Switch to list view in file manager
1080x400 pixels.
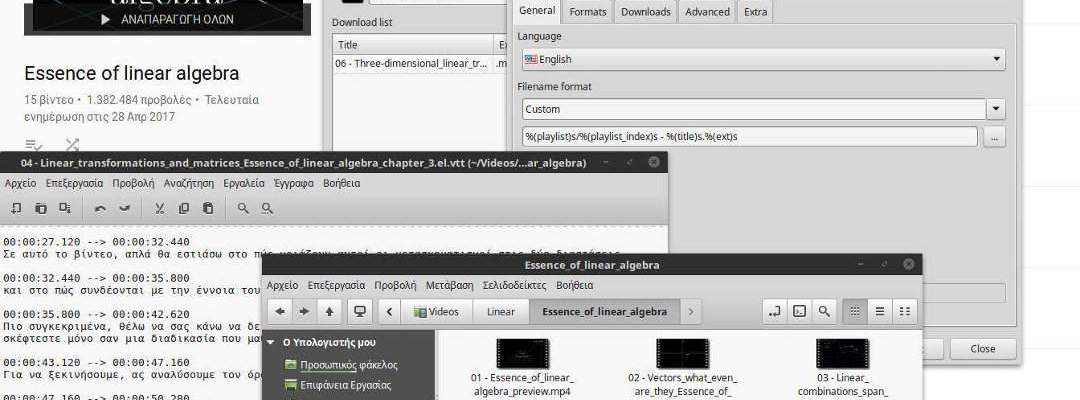(x=880, y=311)
